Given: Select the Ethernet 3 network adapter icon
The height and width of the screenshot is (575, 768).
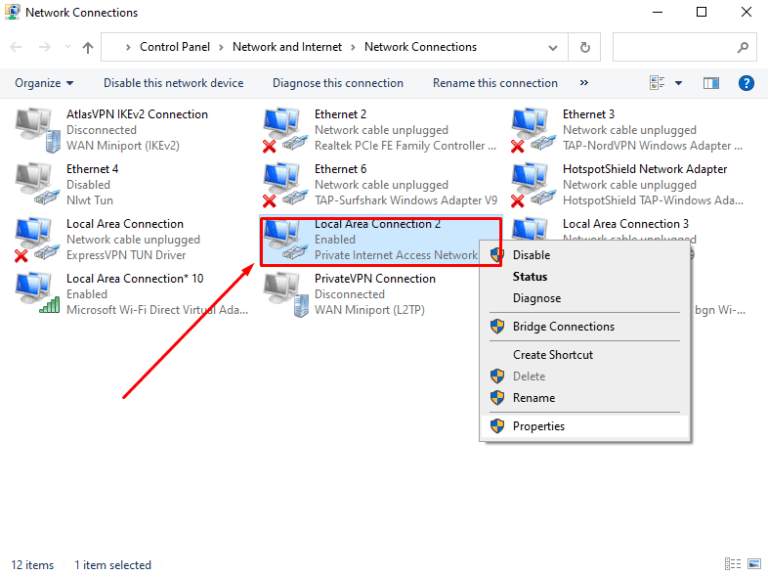Looking at the screenshot, I should 530,130.
